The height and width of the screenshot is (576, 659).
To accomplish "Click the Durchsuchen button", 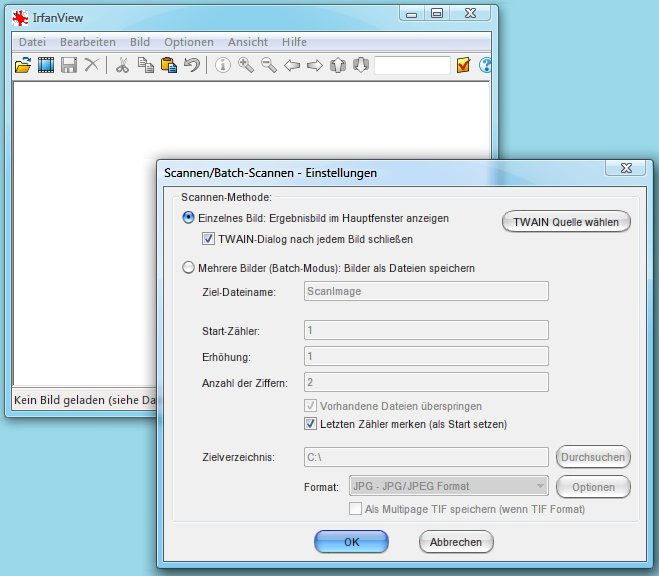I will tap(593, 457).
